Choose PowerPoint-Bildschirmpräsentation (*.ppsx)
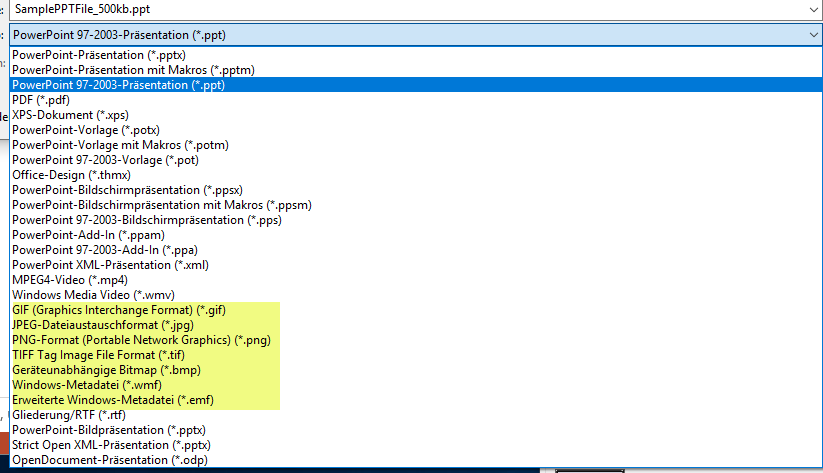This screenshot has height=473, width=823. coord(416,190)
